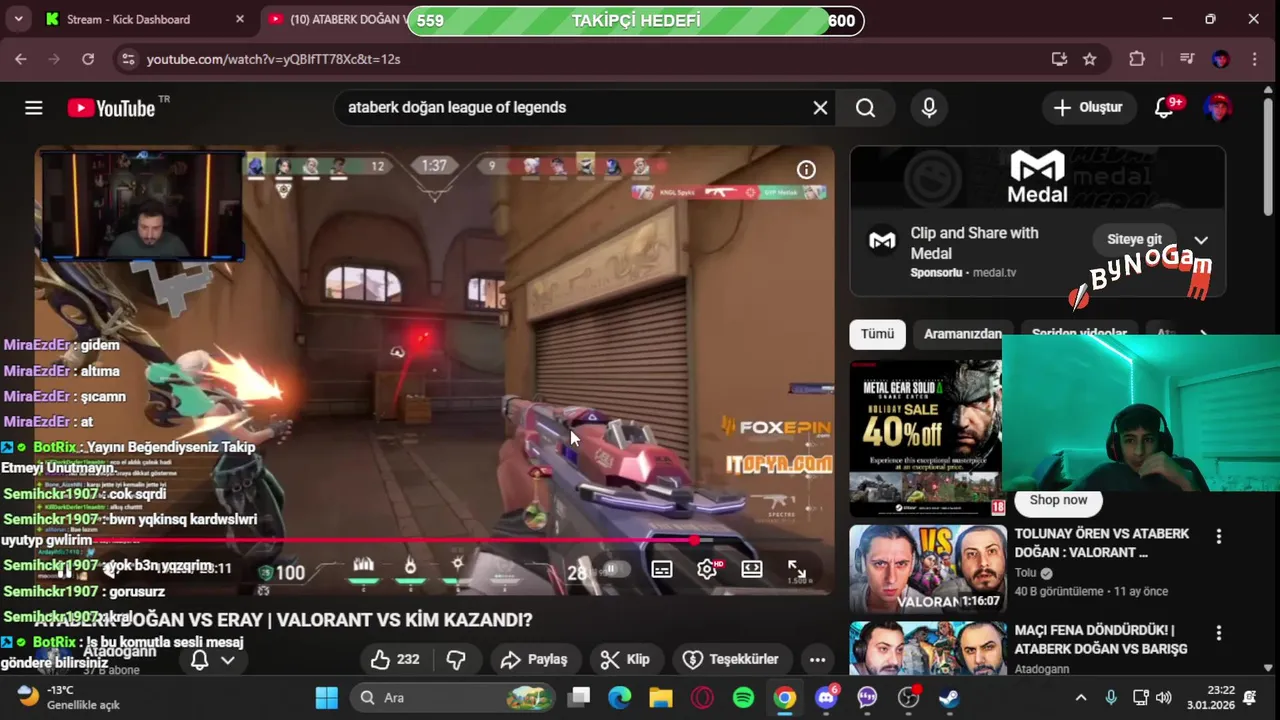
Task: Enter fullscreen video mode
Action: [797, 569]
